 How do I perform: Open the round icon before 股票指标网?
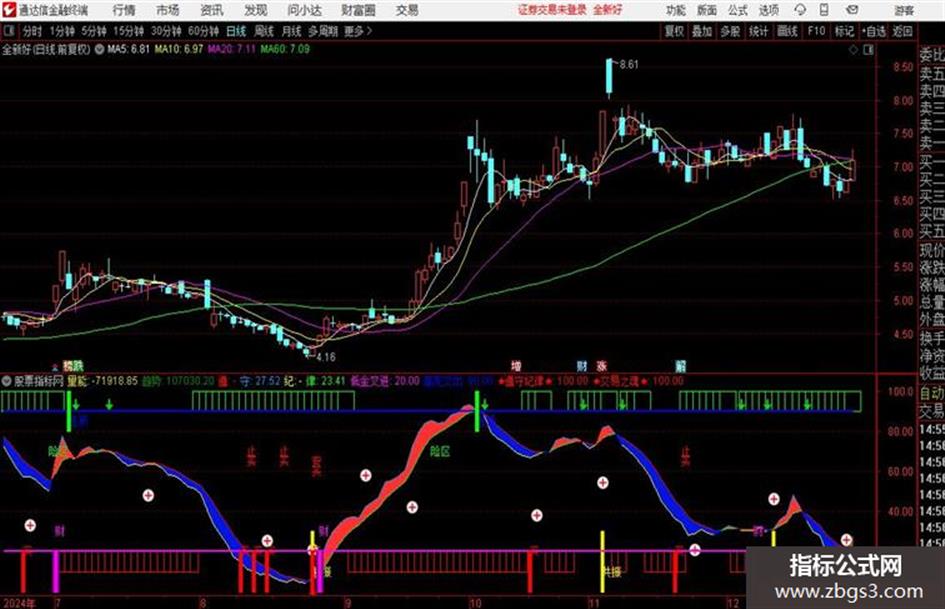coord(7,381)
